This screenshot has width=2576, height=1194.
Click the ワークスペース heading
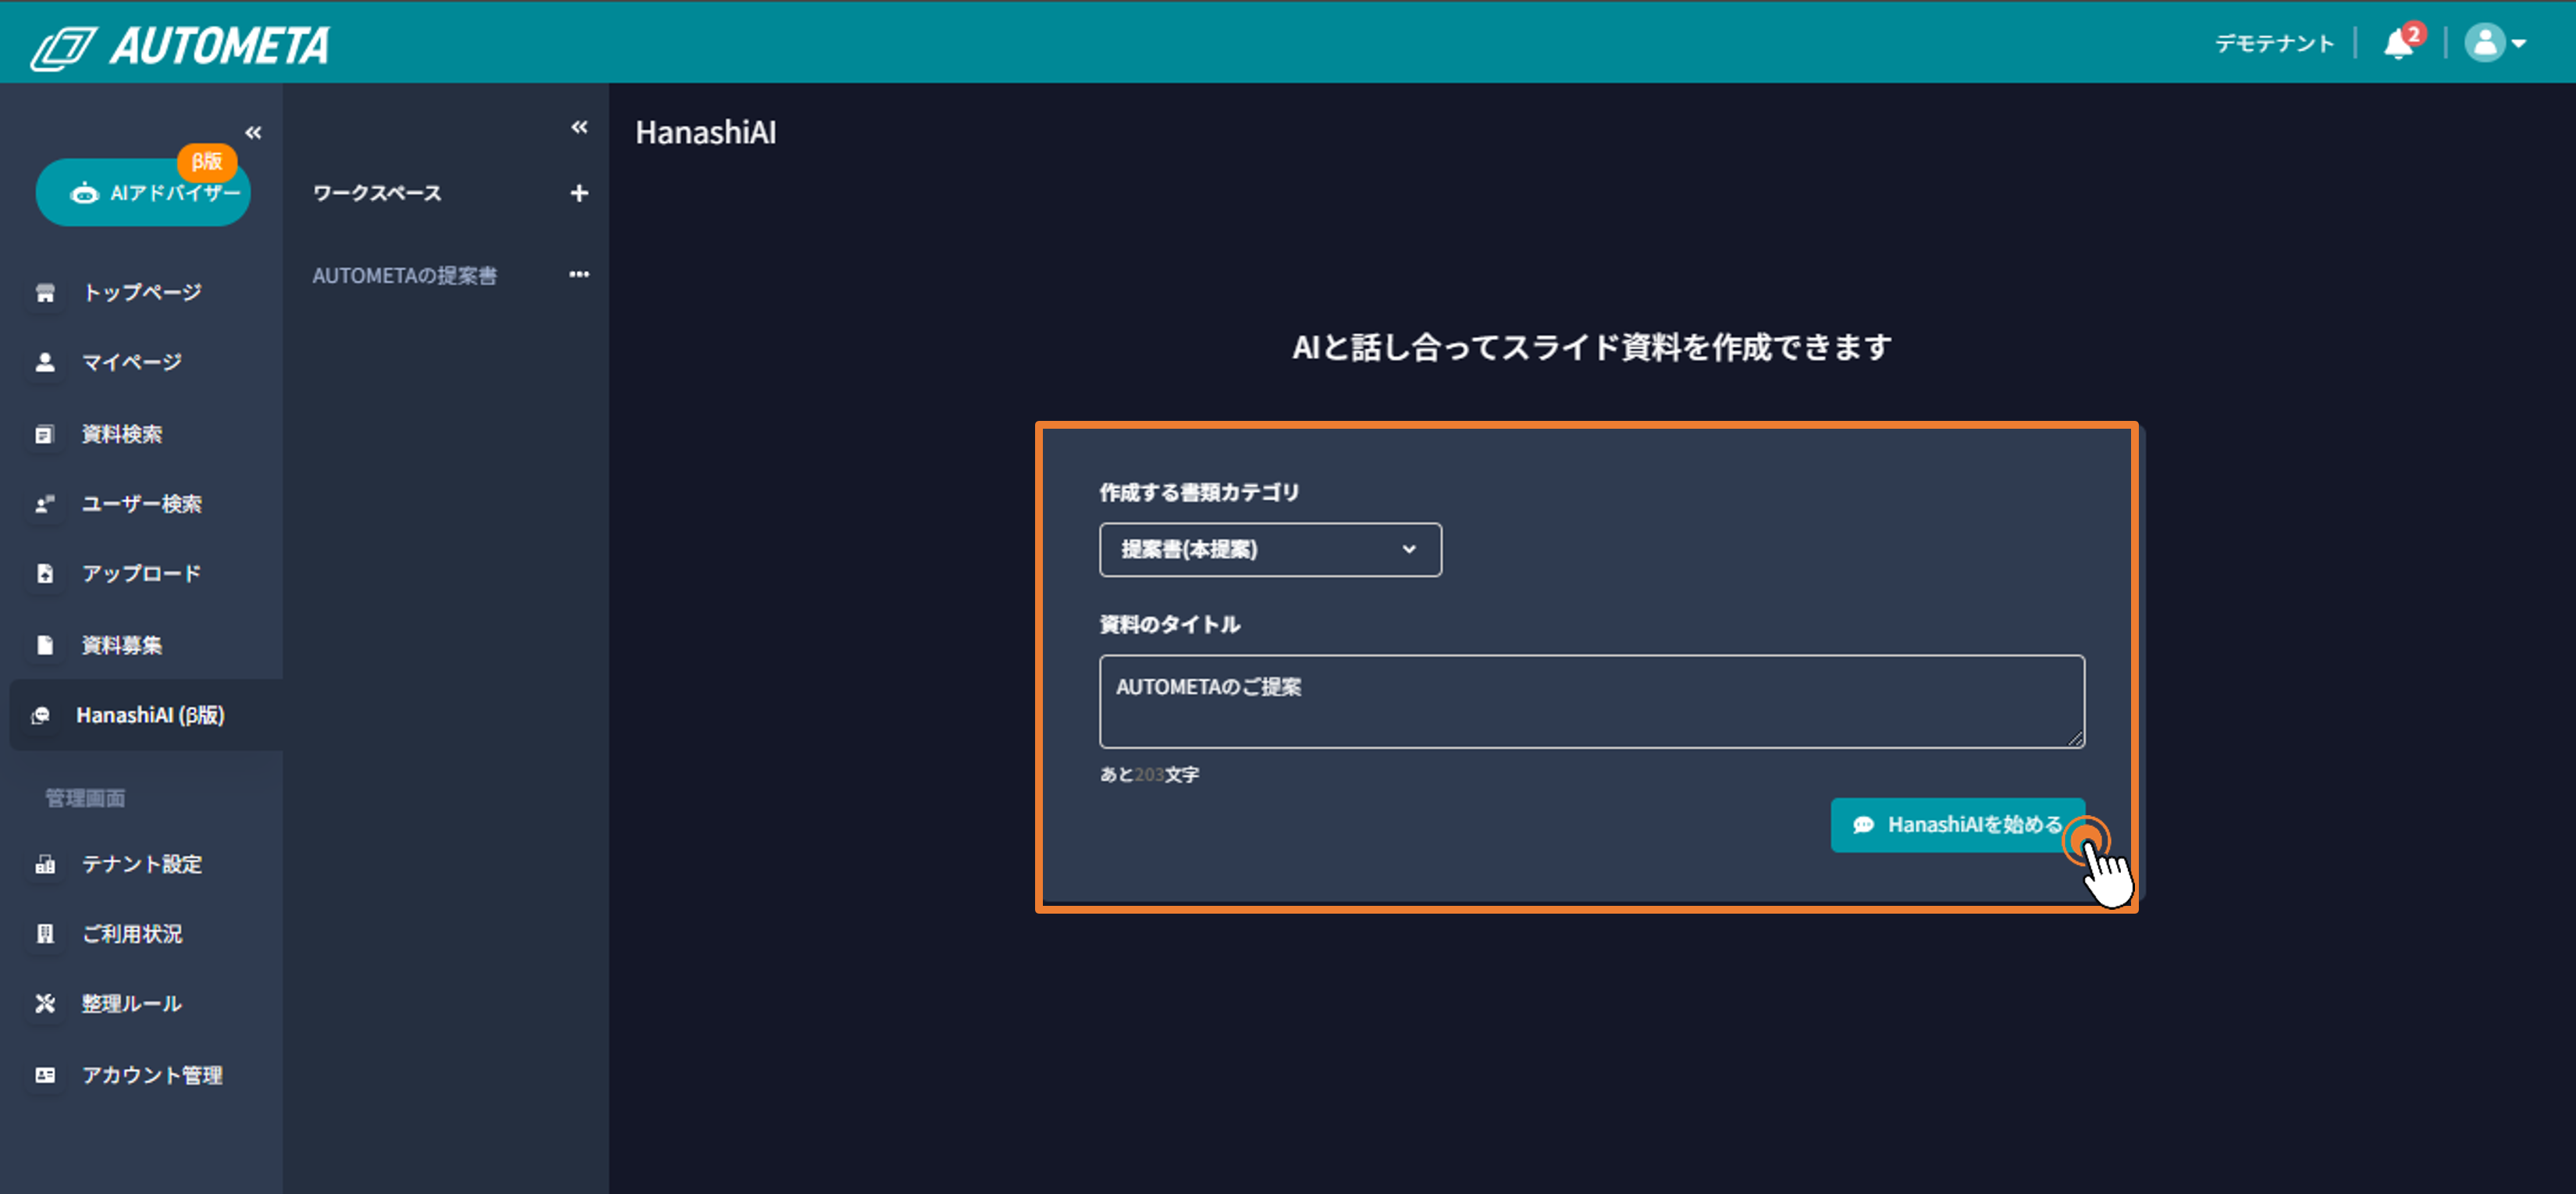[x=377, y=193]
